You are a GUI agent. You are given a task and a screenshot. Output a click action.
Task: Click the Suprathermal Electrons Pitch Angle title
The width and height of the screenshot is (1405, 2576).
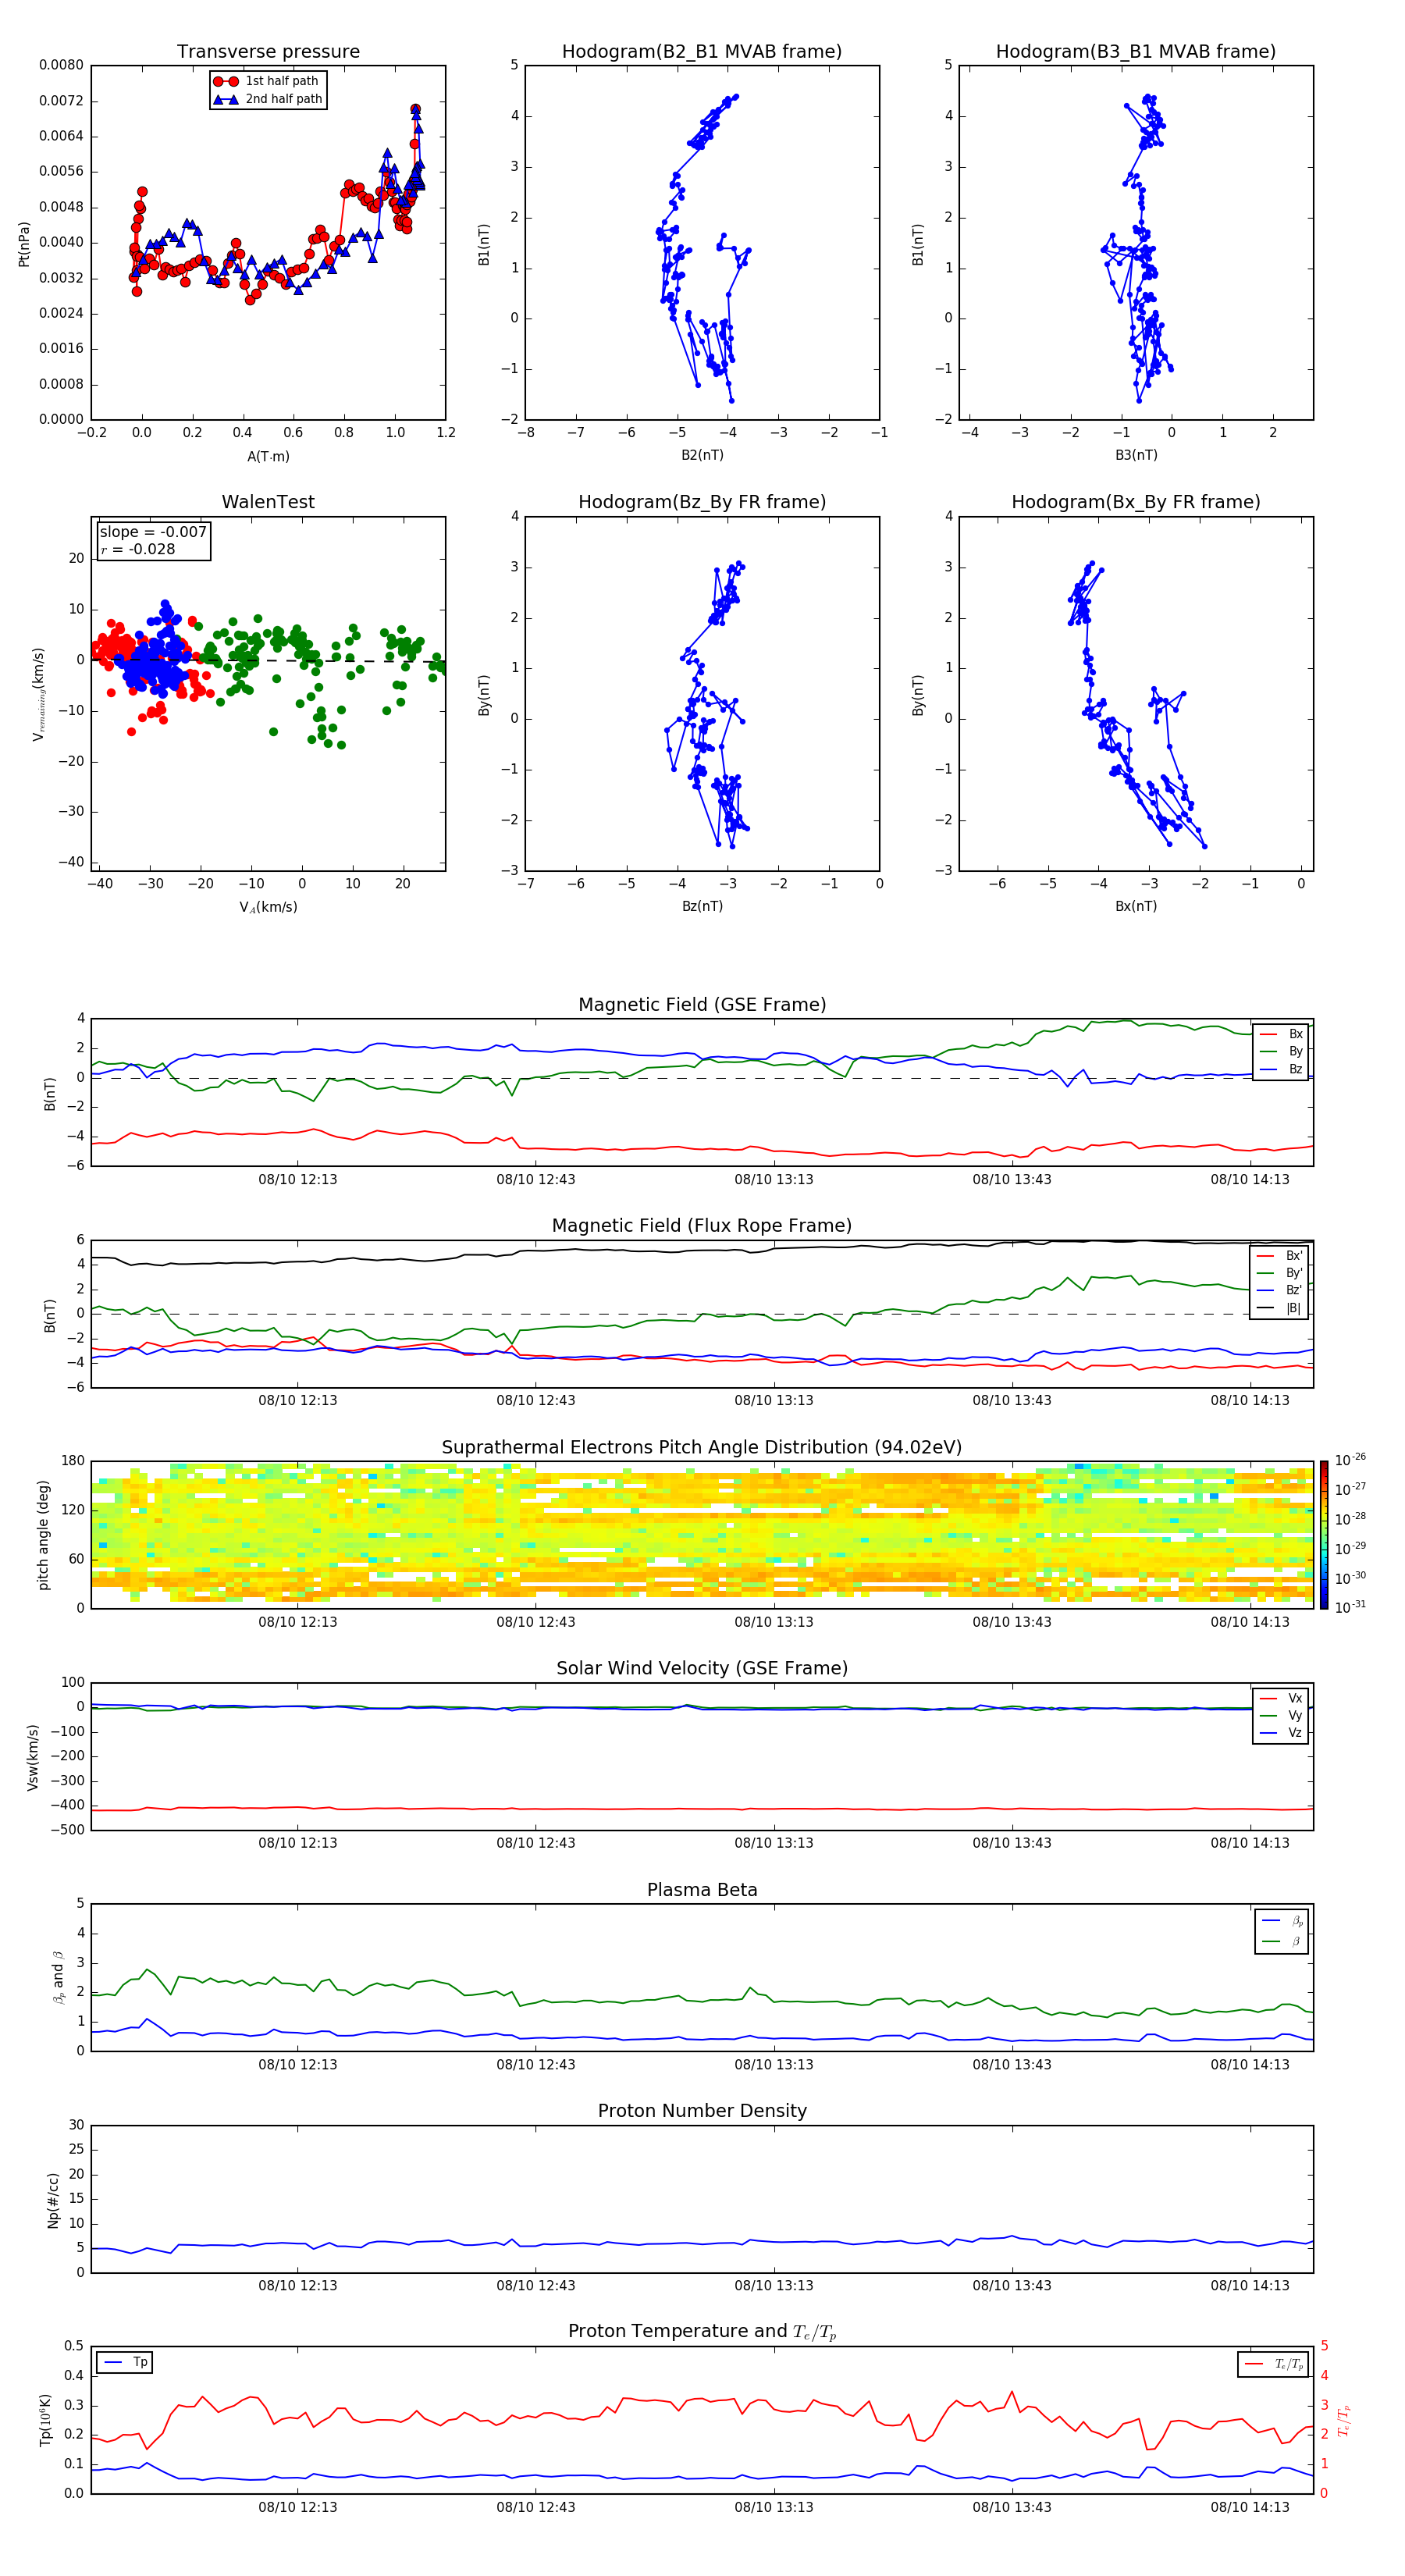pyautogui.click(x=702, y=1448)
